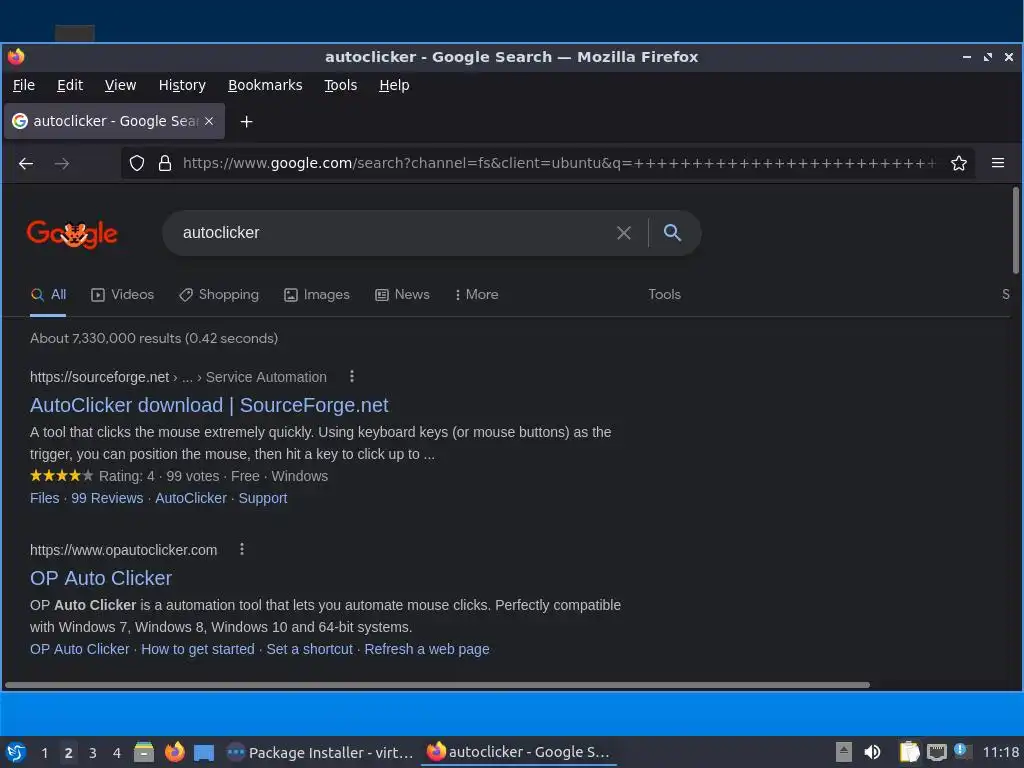1024x768 pixels.
Task: Switch to workspace 1
Action: pyautogui.click(x=44, y=753)
